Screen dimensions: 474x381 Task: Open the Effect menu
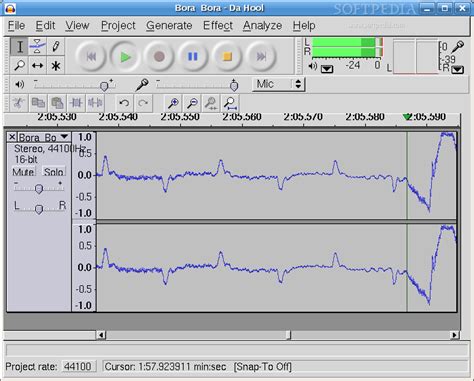pyautogui.click(x=218, y=26)
